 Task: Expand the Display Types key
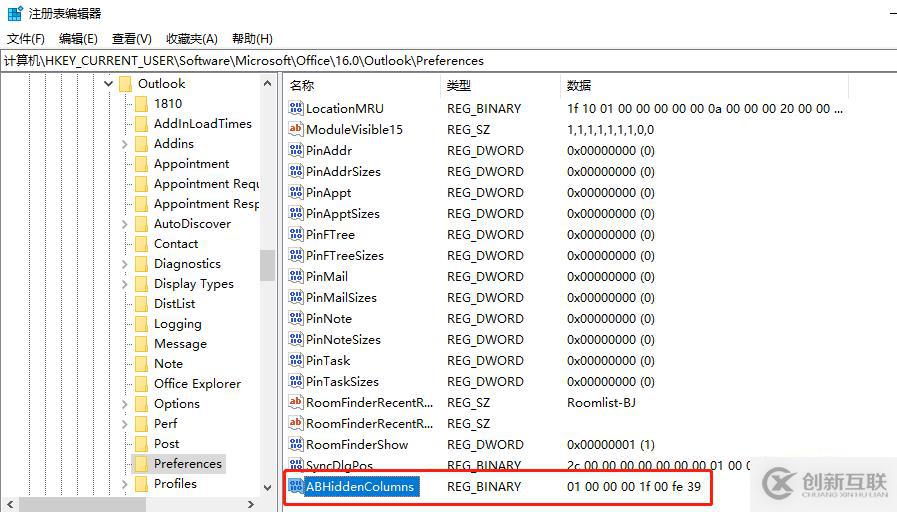point(125,284)
